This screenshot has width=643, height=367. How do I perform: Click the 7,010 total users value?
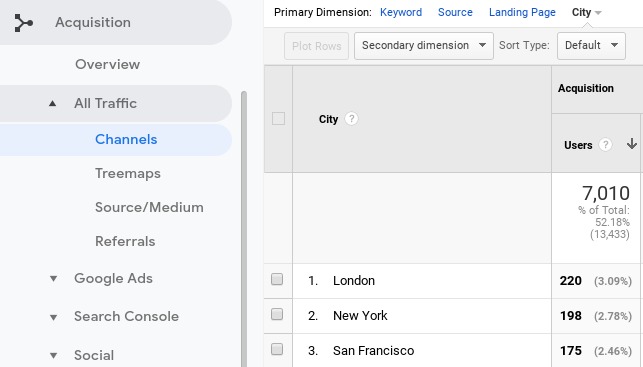coord(606,193)
